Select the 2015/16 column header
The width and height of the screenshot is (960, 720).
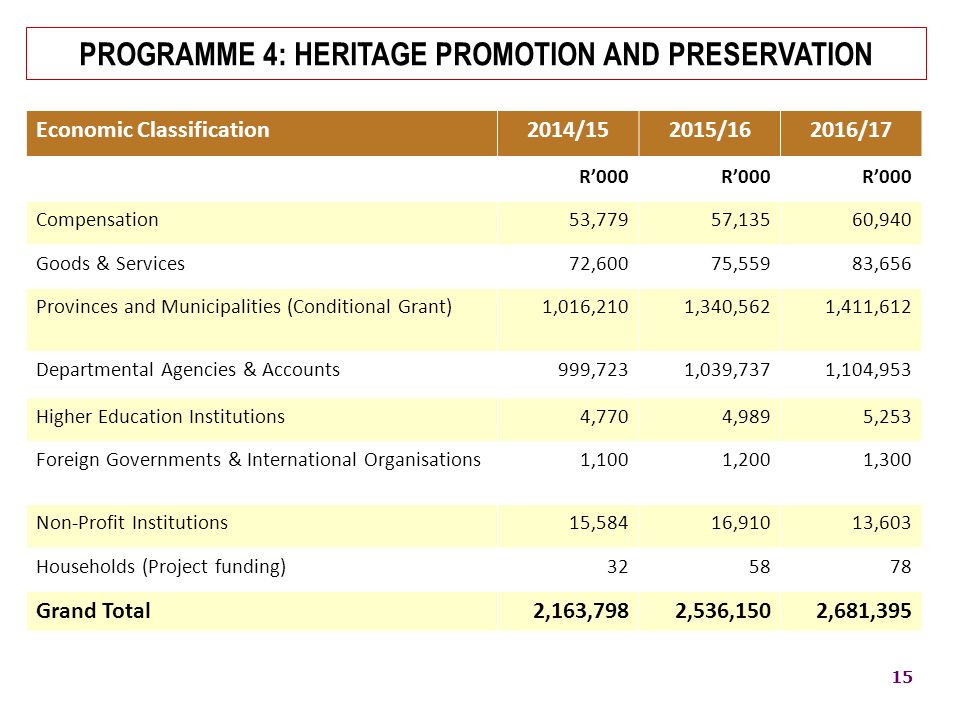710,133
